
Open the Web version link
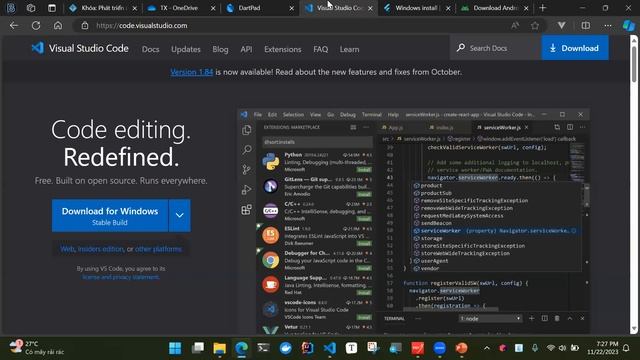tap(67, 249)
